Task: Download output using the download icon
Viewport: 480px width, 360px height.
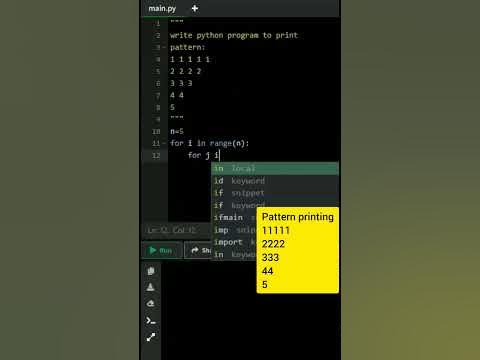Action: click(x=151, y=287)
